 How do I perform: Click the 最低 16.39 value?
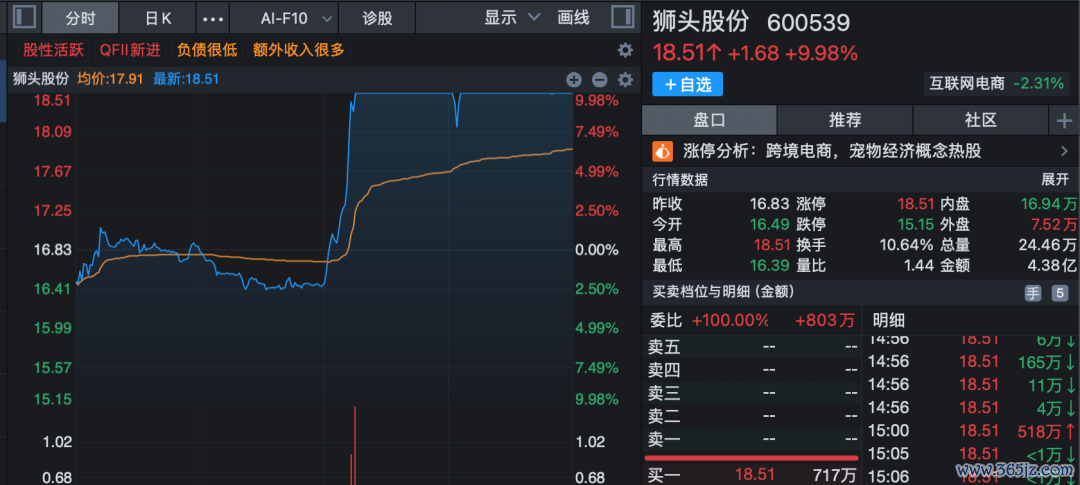769,265
